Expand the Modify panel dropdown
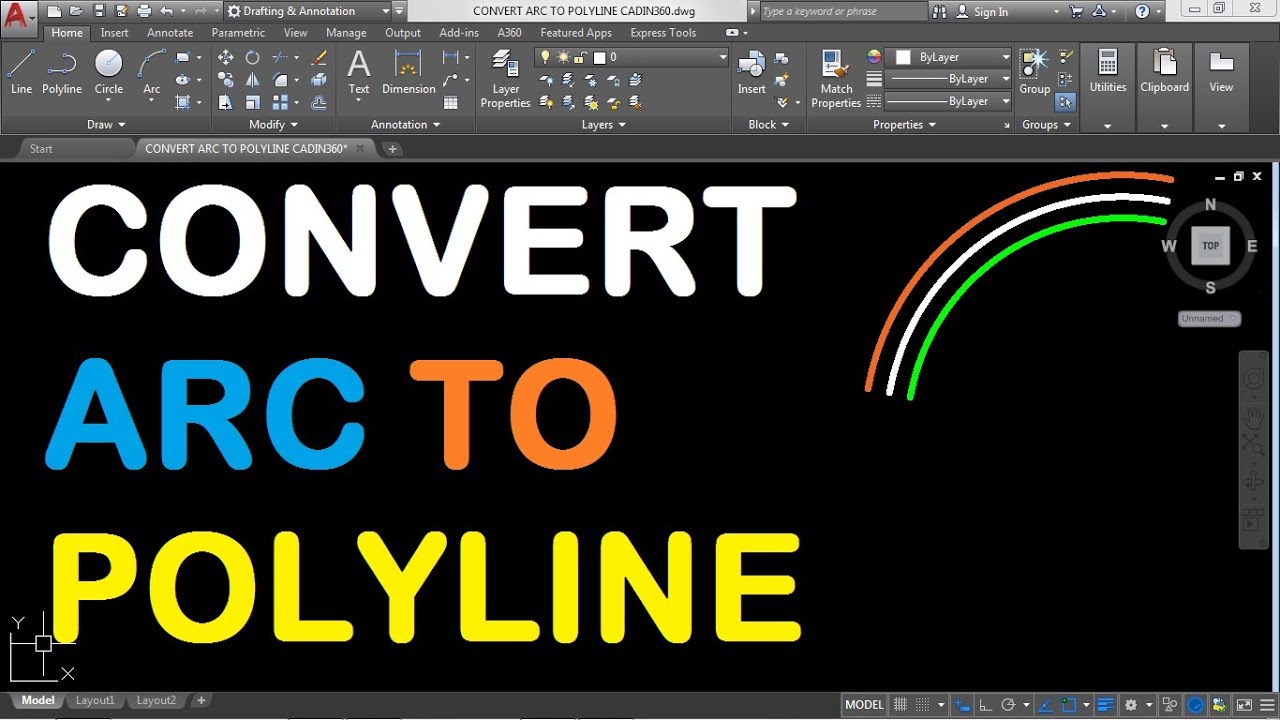 pyautogui.click(x=273, y=125)
